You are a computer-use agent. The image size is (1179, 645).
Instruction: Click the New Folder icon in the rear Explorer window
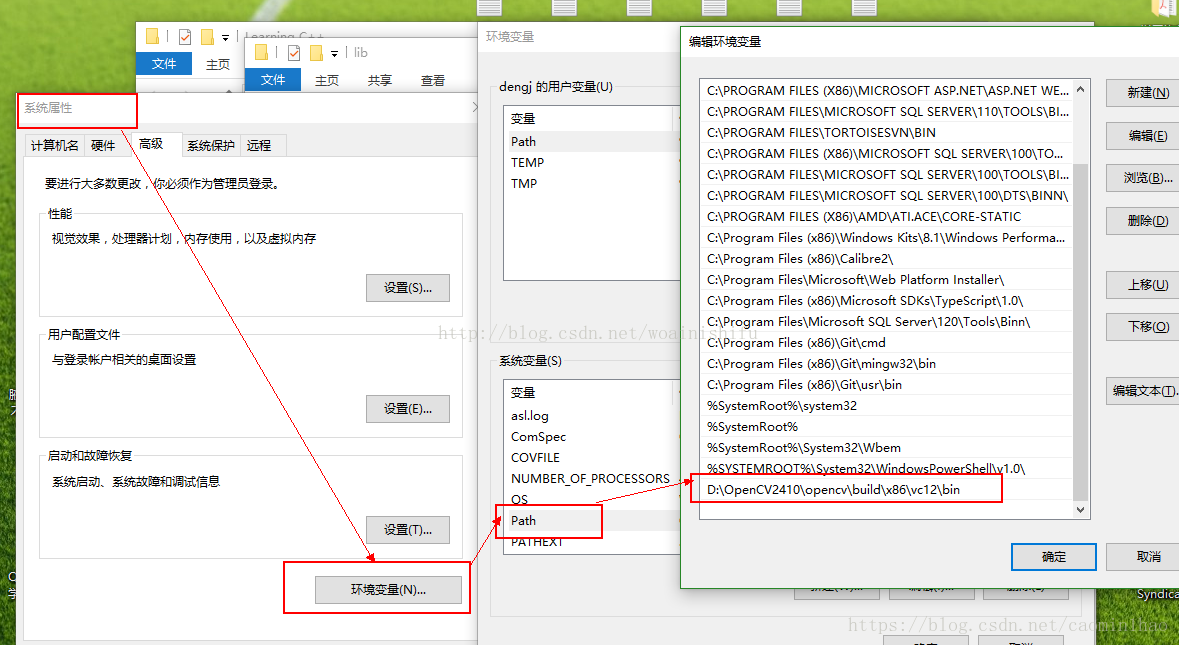(208, 36)
